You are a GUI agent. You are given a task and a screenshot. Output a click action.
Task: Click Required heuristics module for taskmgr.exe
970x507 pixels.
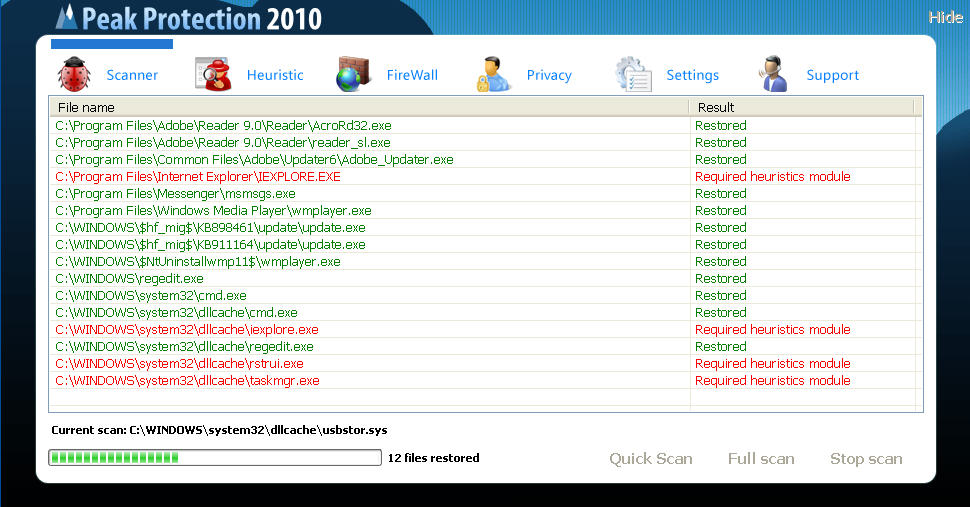tap(773, 381)
